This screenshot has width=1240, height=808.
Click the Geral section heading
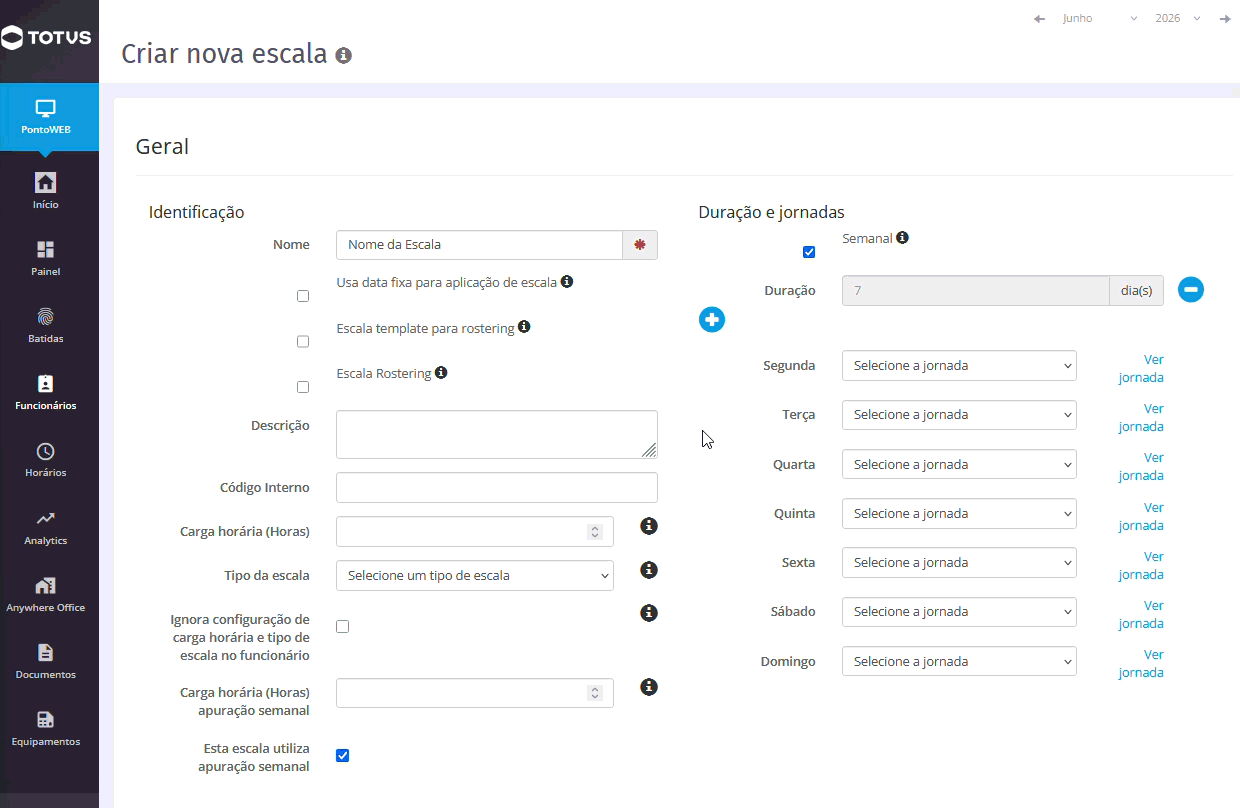click(162, 146)
